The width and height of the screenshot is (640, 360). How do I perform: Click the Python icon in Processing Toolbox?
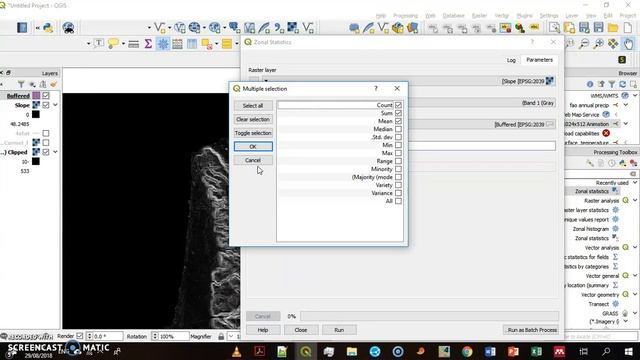tap(622, 163)
